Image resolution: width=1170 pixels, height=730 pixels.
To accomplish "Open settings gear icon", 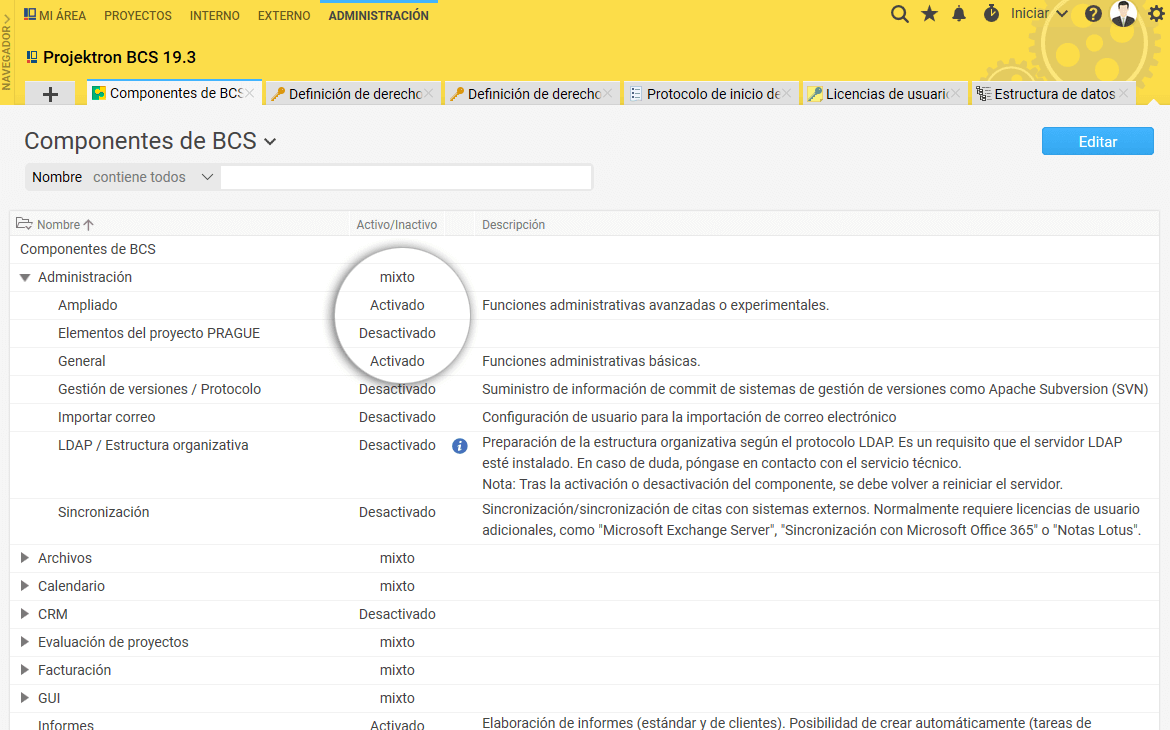I will [x=1156, y=14].
